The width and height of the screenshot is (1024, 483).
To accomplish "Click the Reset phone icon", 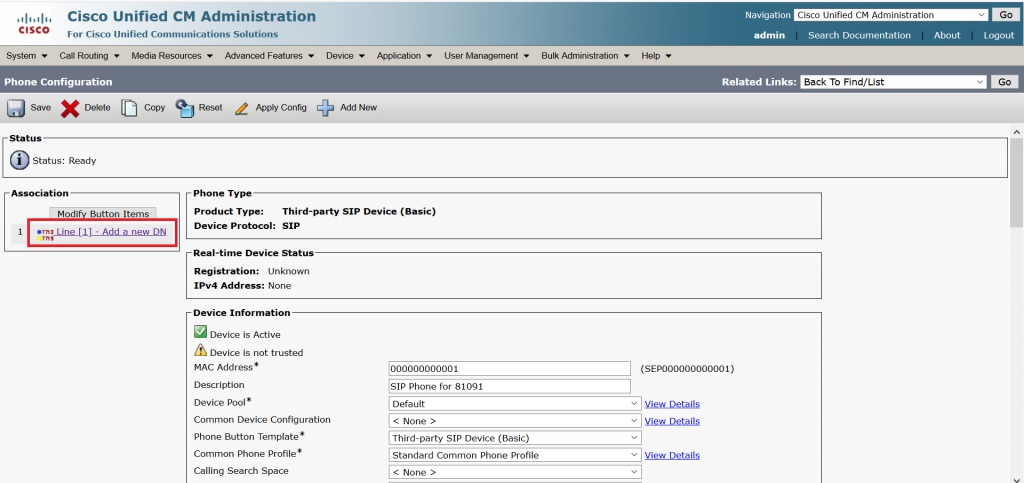I will [x=184, y=107].
